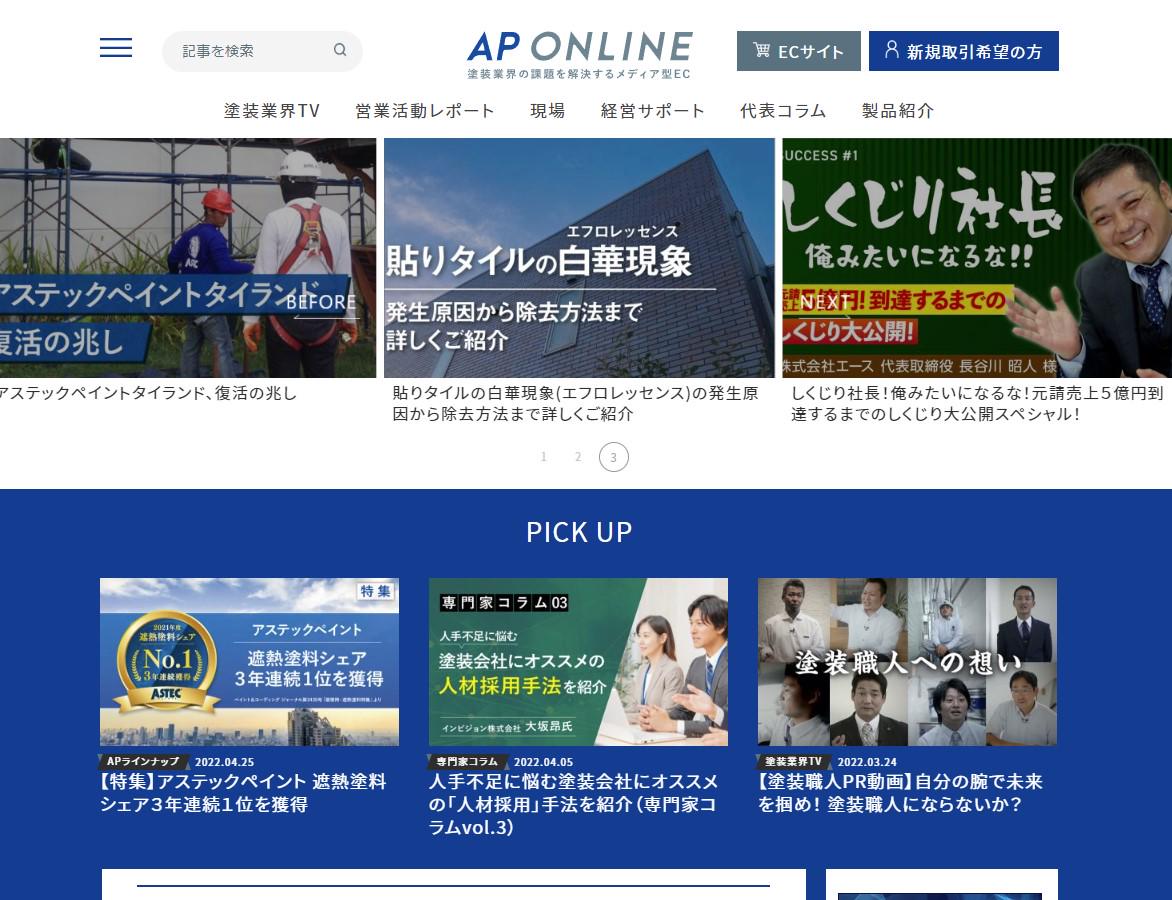Click the AP ONLINE logo

click(579, 53)
